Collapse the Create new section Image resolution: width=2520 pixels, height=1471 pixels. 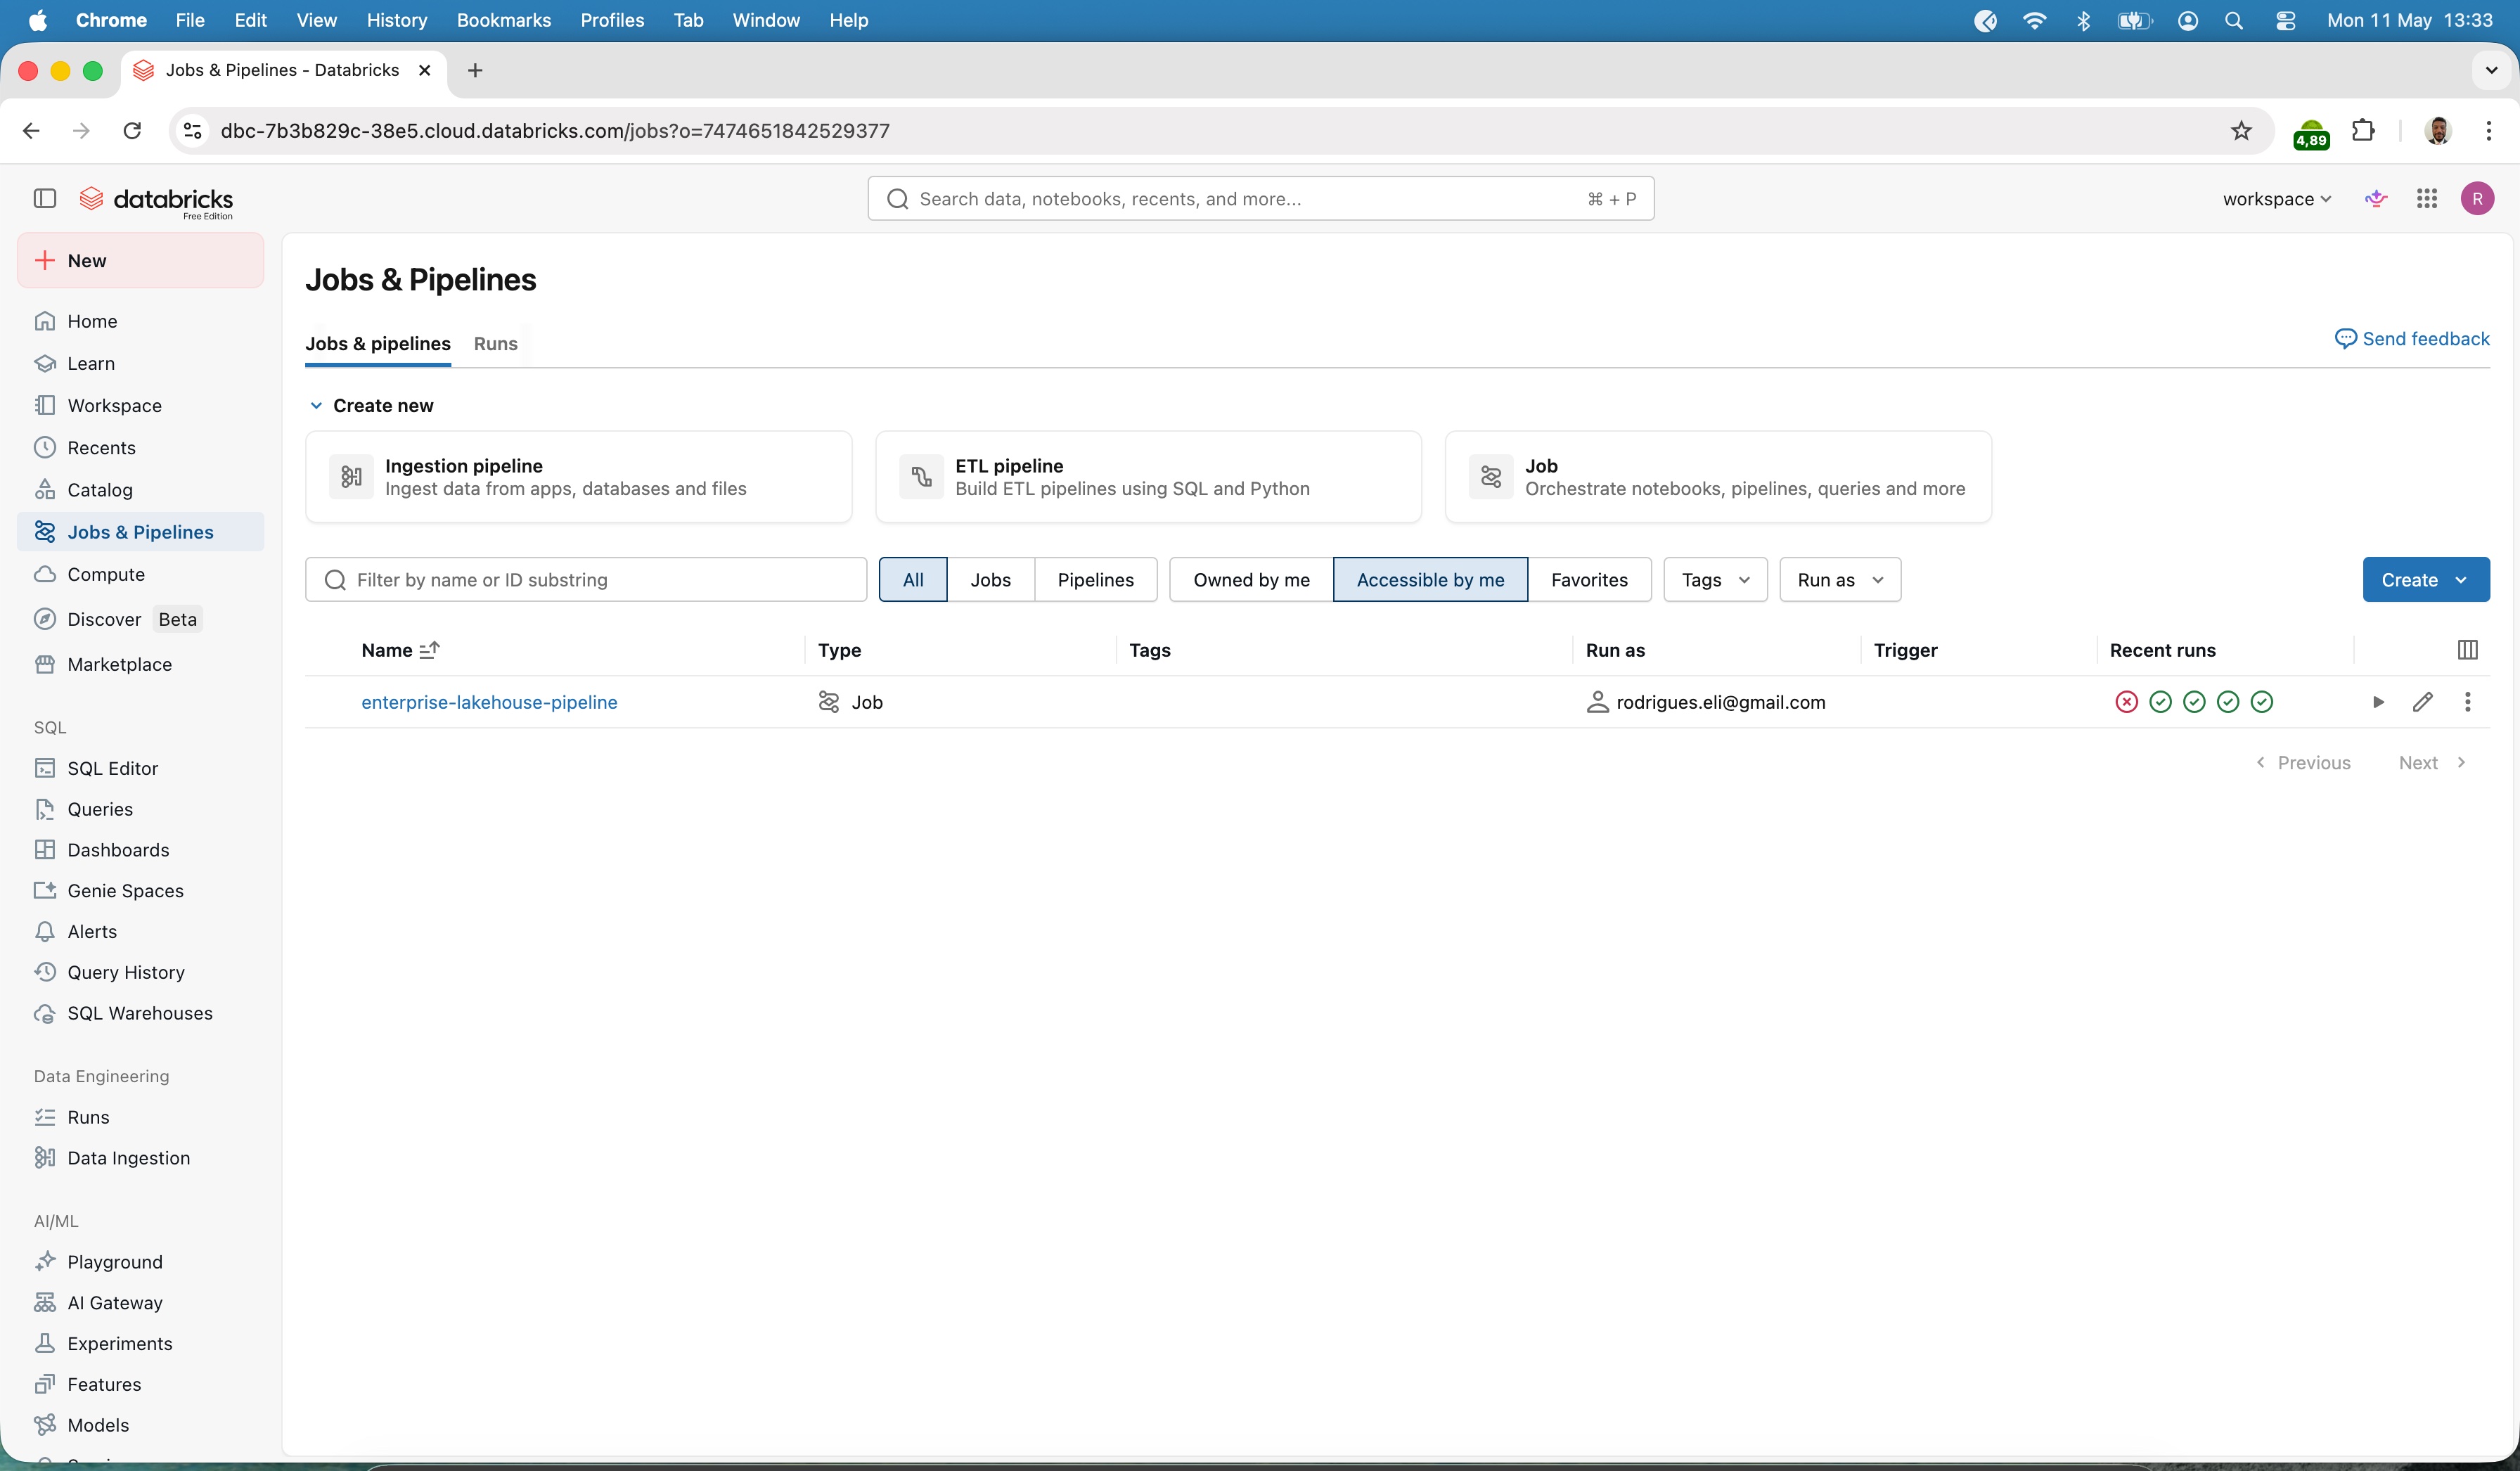click(x=316, y=405)
